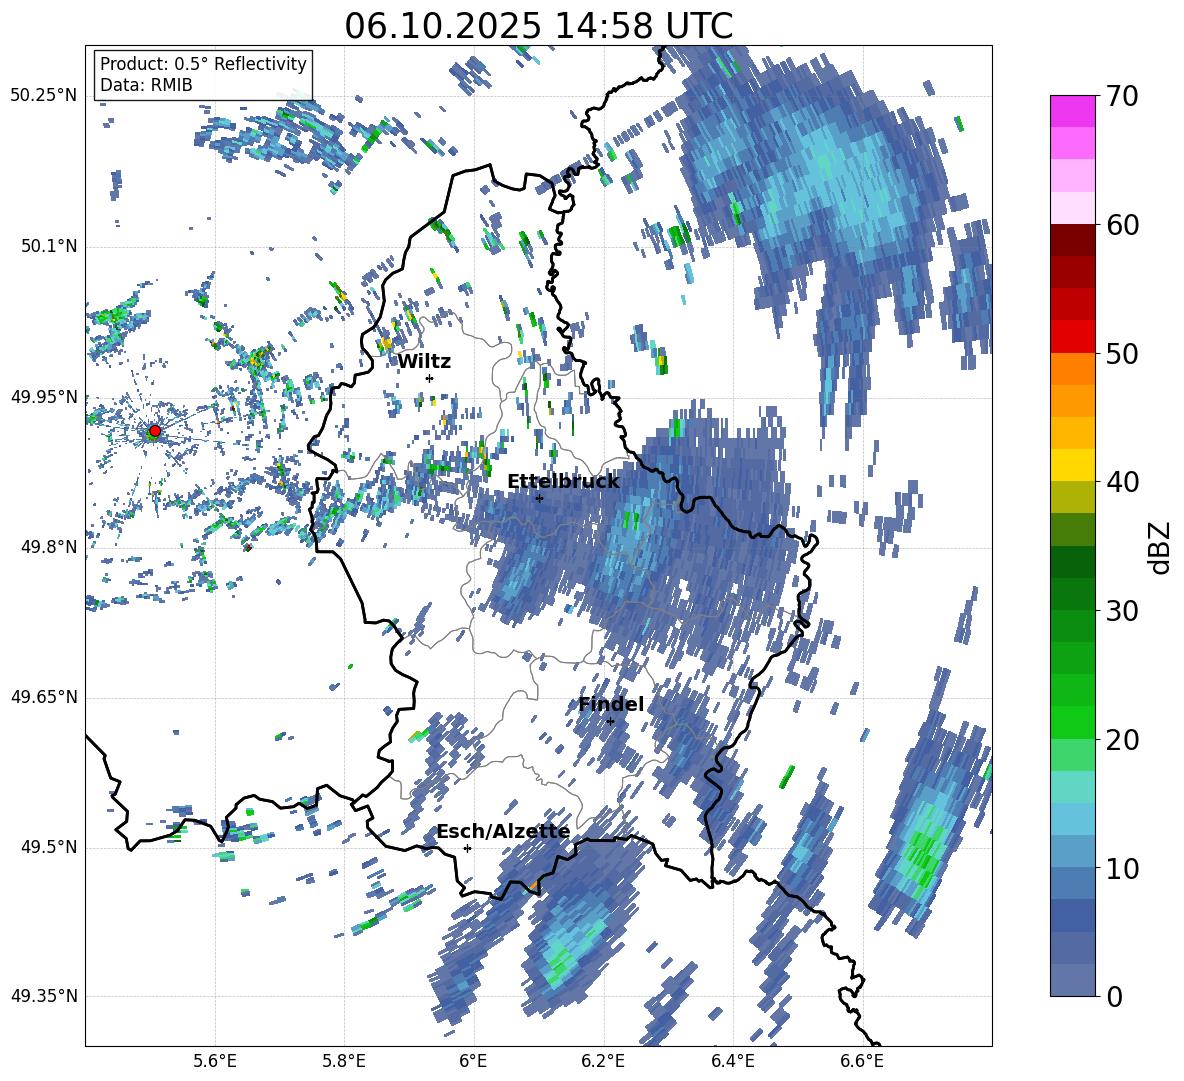The width and height of the screenshot is (1184, 1081).
Task: Click the 6.2°E longitude label
Action: 603,1061
